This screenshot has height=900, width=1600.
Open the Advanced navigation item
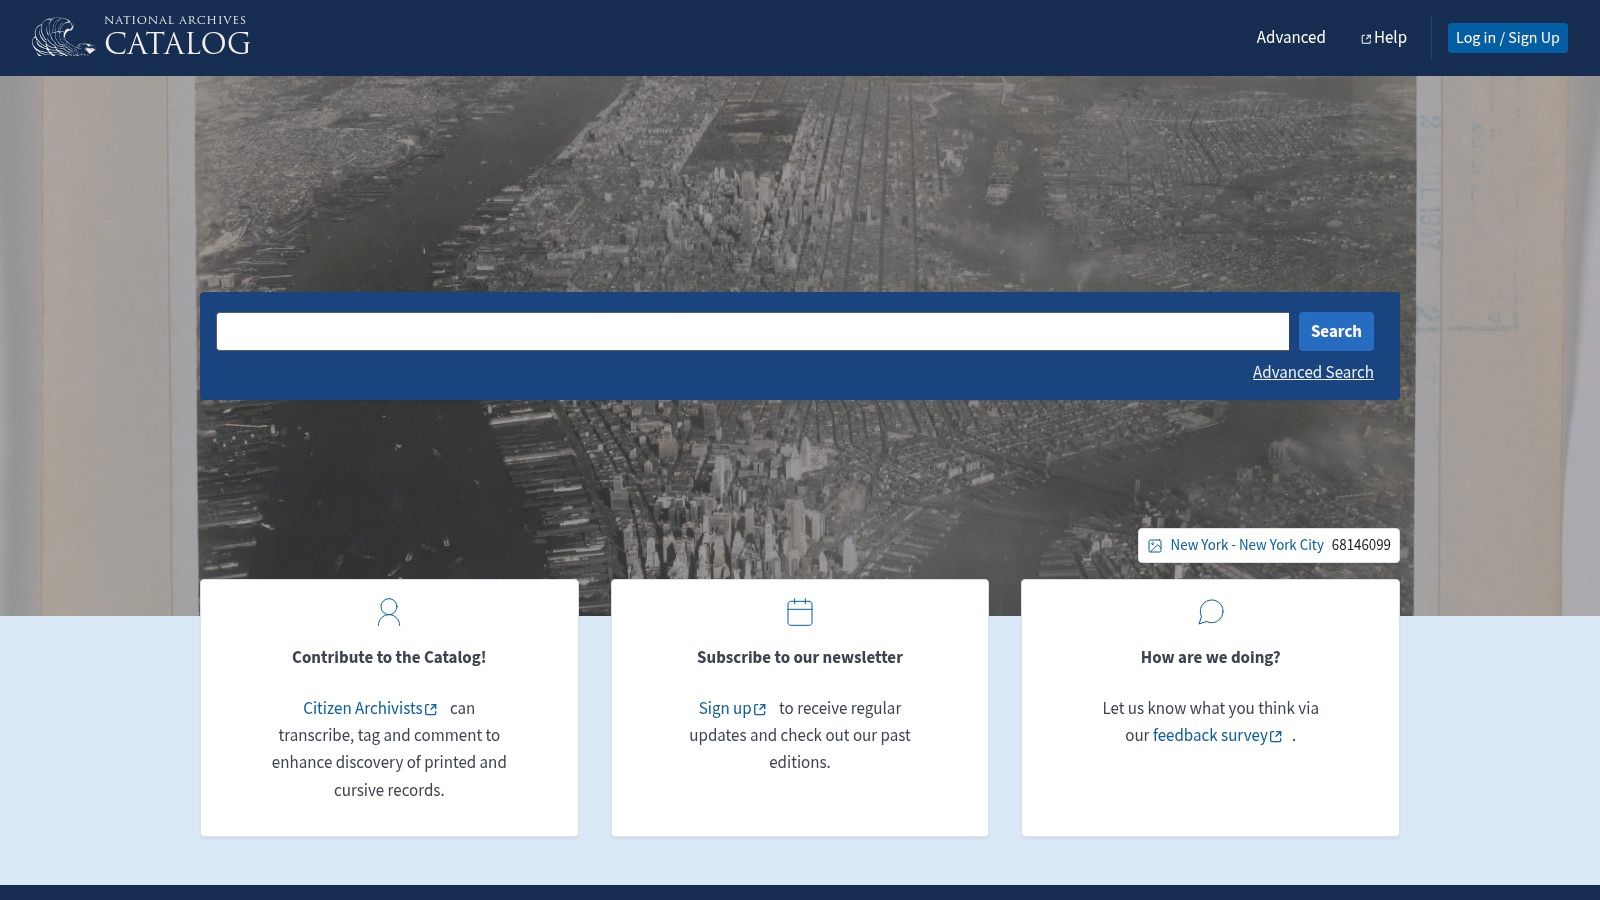click(x=1290, y=38)
